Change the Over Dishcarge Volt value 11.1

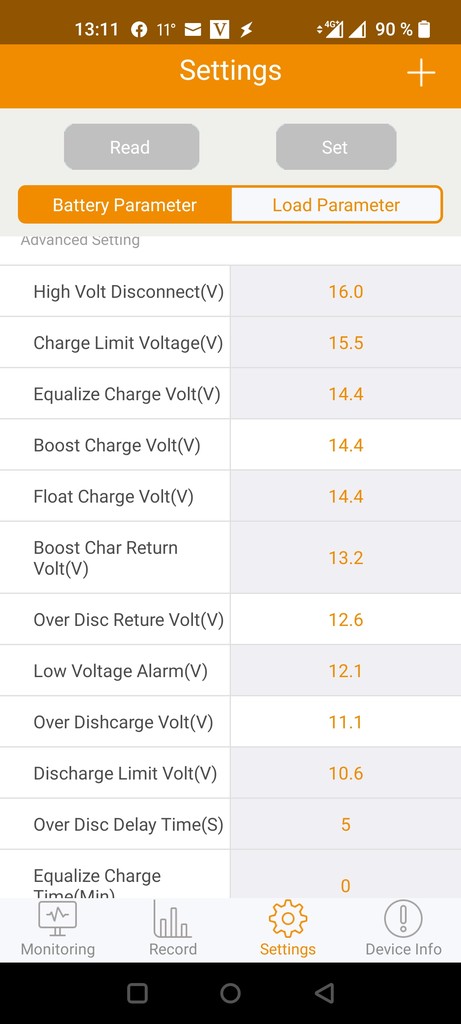click(345, 722)
